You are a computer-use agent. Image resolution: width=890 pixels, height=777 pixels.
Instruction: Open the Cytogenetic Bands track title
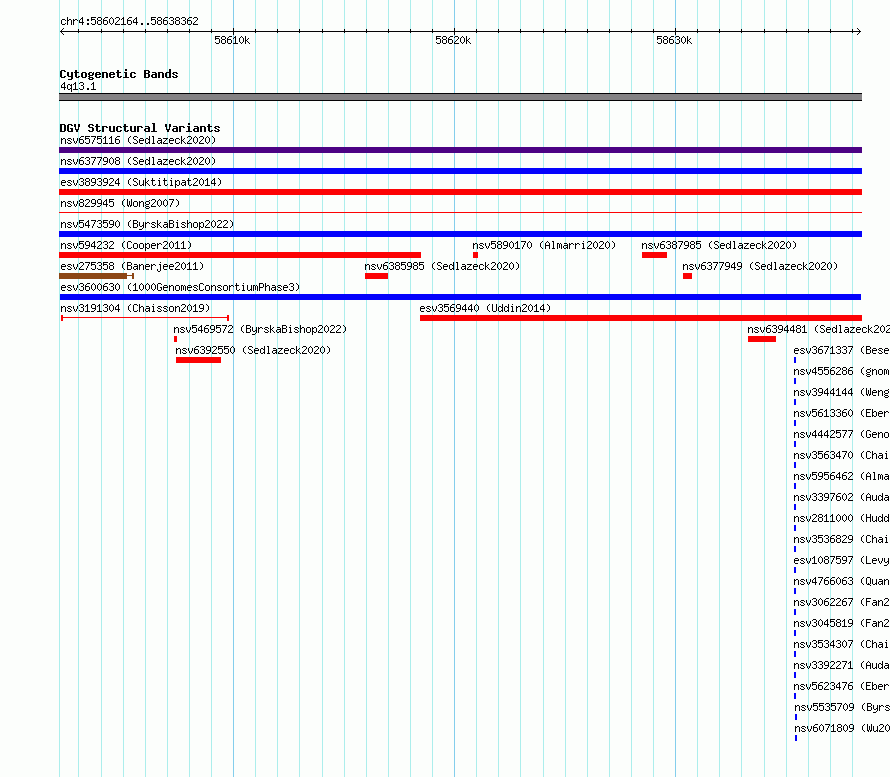pos(119,74)
